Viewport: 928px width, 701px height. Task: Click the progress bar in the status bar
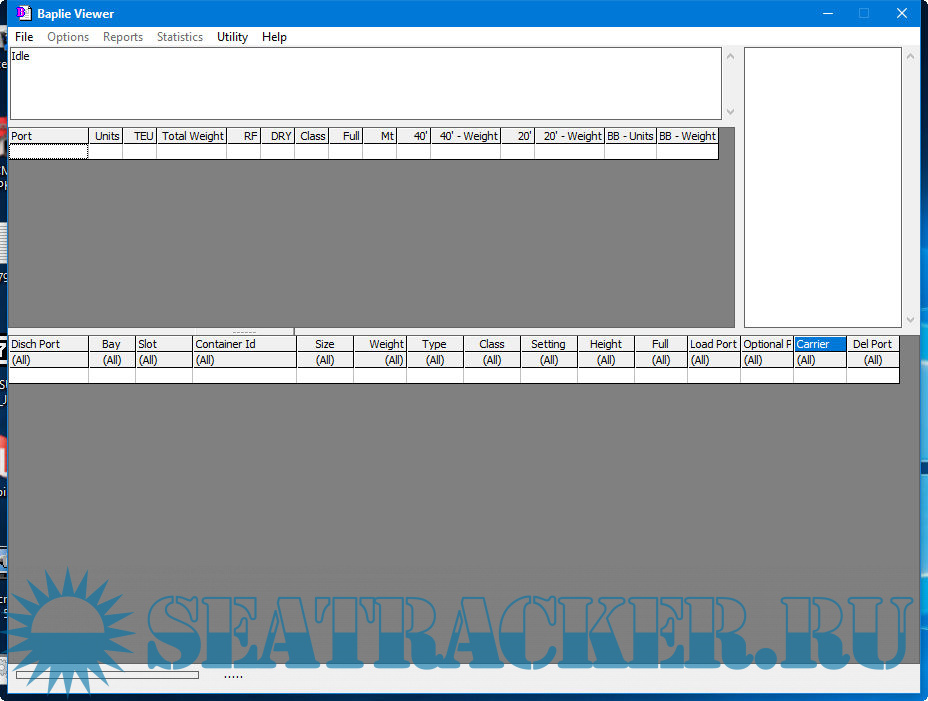click(x=107, y=675)
